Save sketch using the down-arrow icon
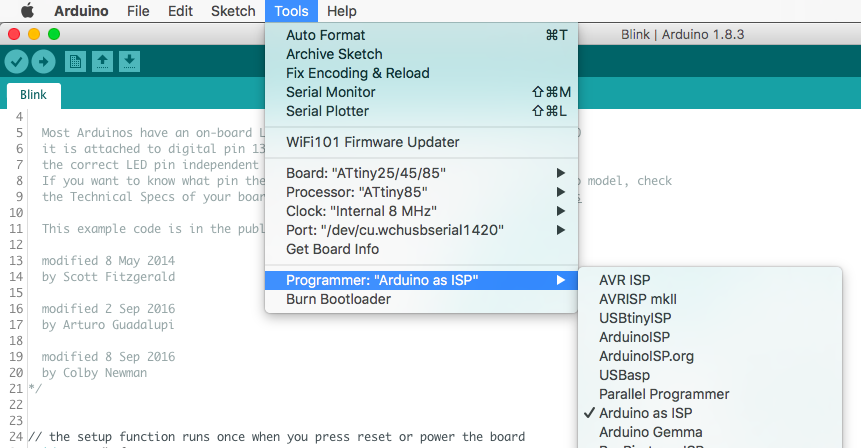 point(129,61)
